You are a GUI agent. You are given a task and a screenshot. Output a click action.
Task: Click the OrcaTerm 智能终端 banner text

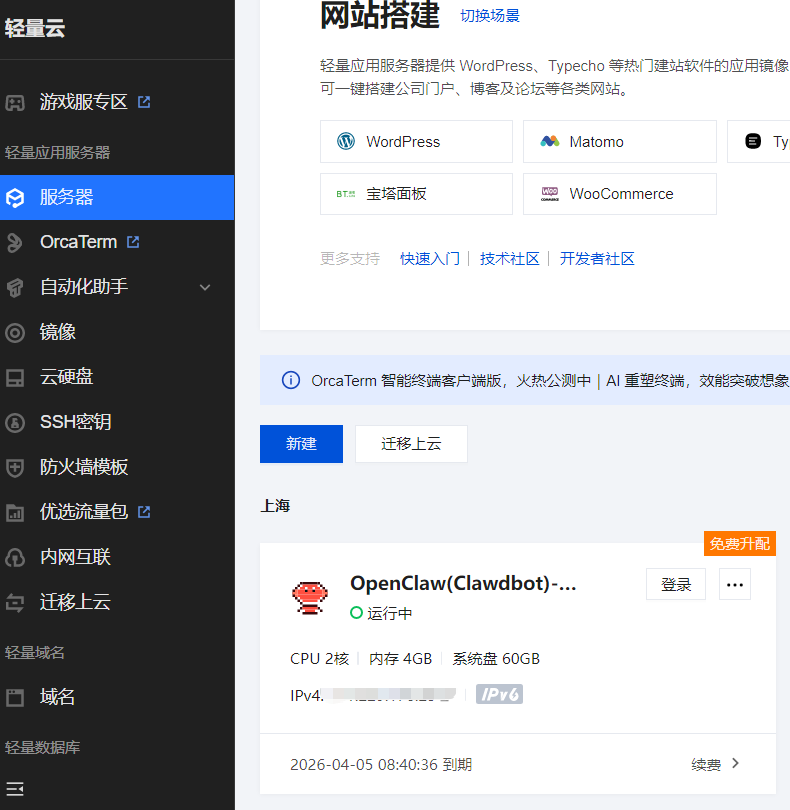[550, 381]
